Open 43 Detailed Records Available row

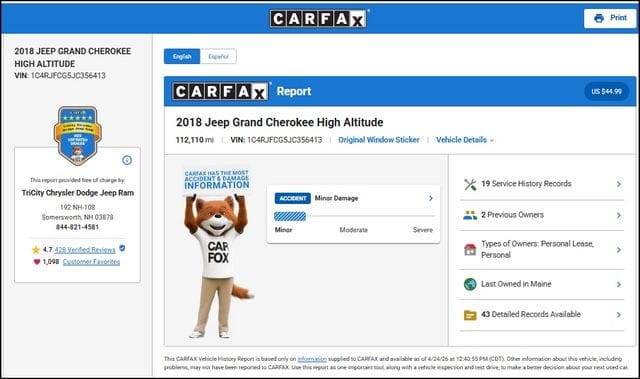542,315
